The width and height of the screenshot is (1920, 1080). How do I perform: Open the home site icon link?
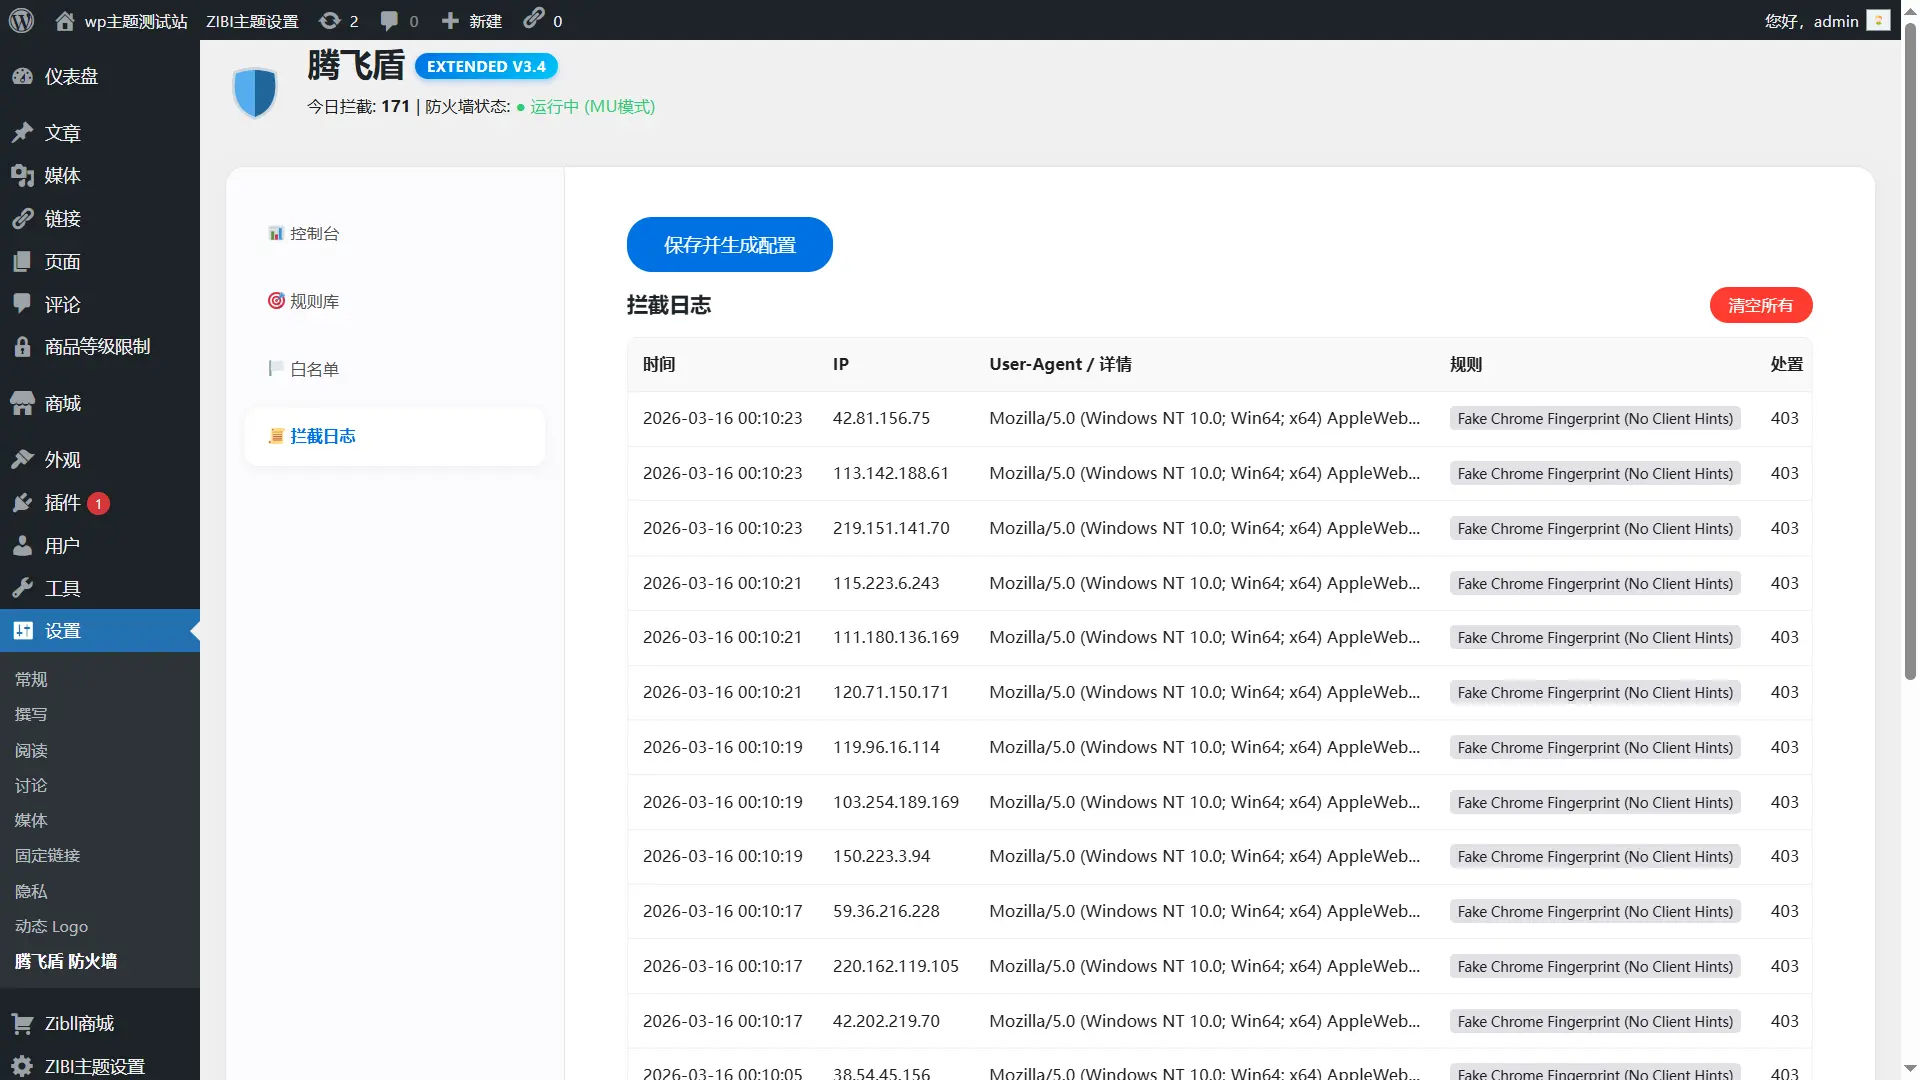coord(65,20)
